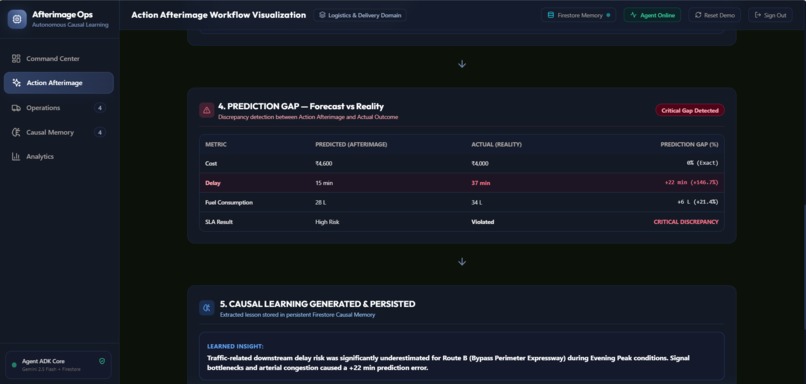Viewport: 806px width, 384px height.
Task: Click the CRITICAL DISCREPANCY text
Action: 686,222
